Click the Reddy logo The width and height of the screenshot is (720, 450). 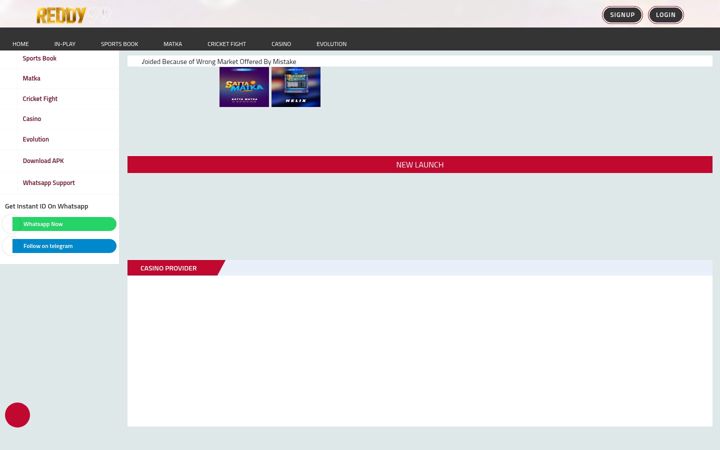tap(61, 16)
